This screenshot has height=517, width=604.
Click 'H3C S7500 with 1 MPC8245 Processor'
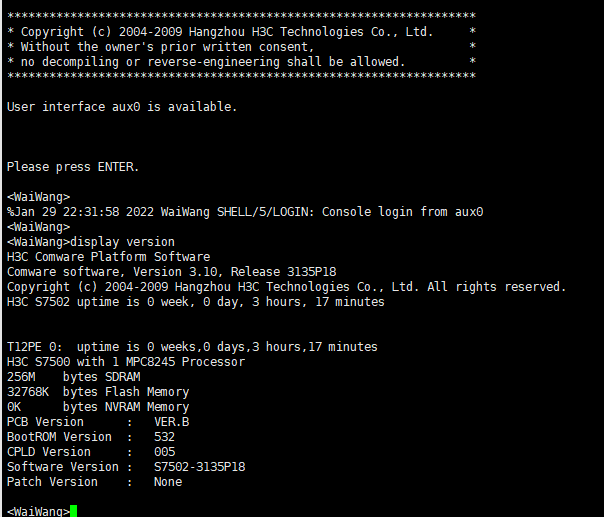click(x=126, y=362)
